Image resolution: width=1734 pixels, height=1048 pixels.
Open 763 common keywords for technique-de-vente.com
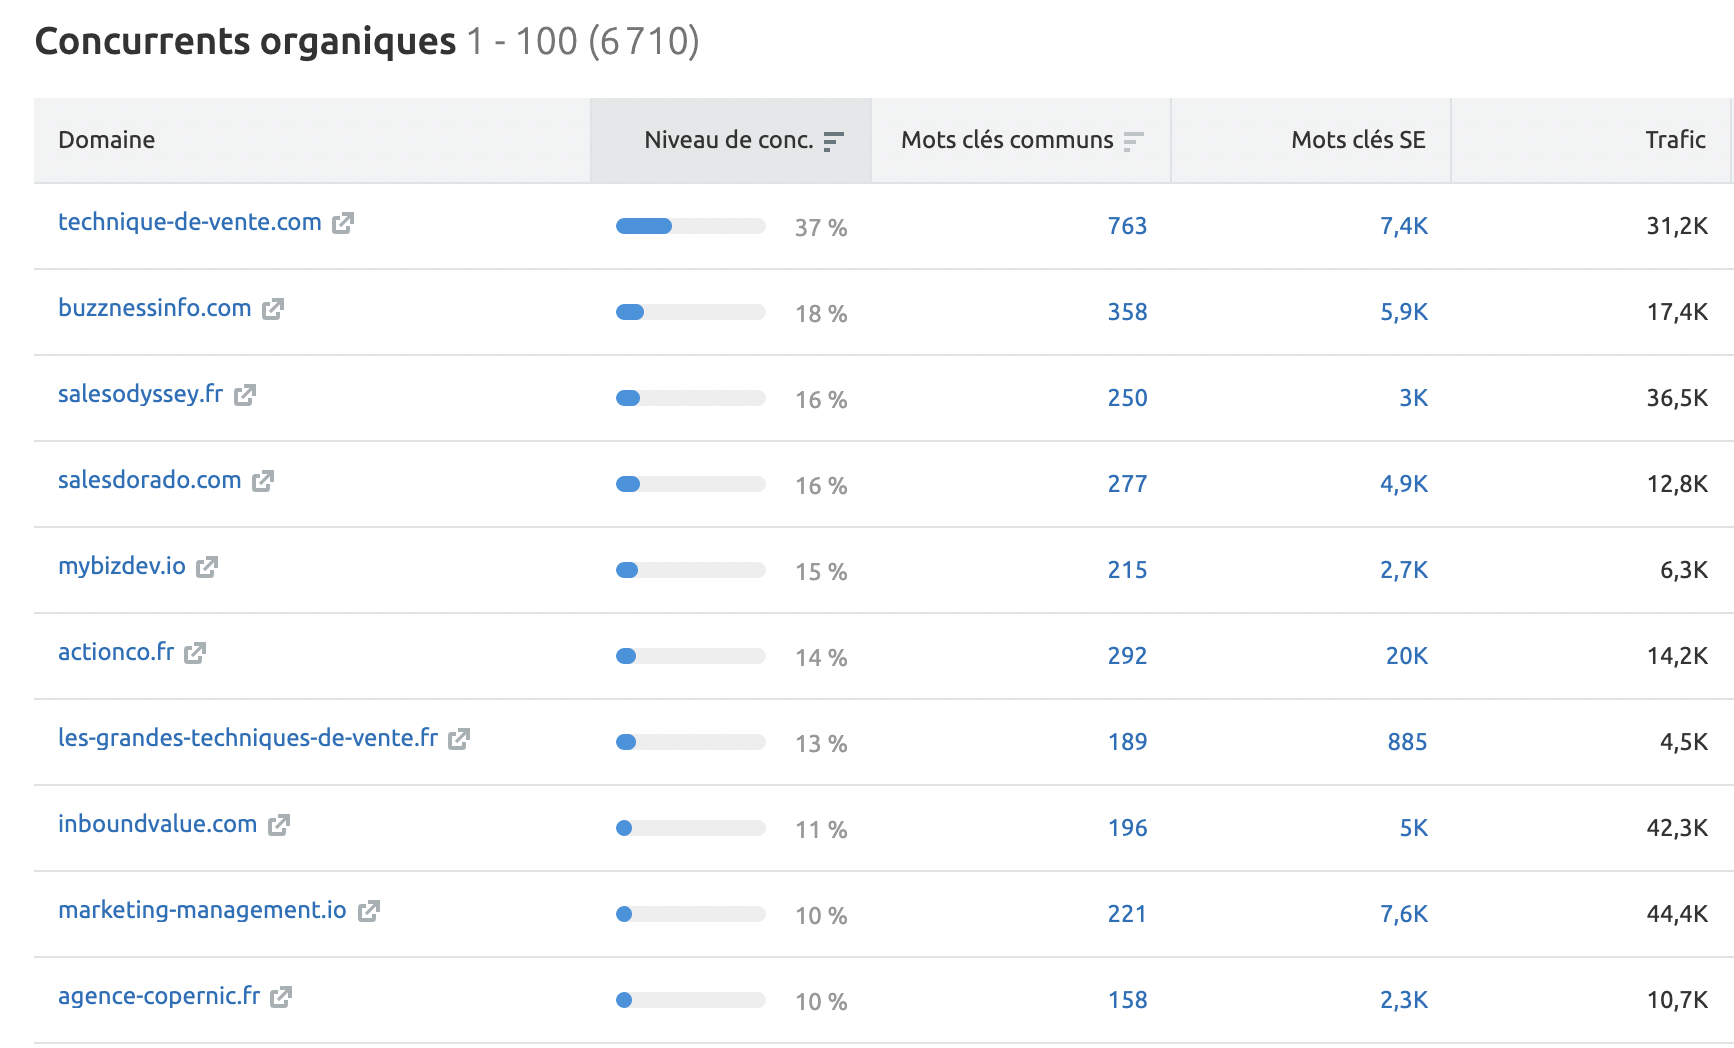point(1127,226)
